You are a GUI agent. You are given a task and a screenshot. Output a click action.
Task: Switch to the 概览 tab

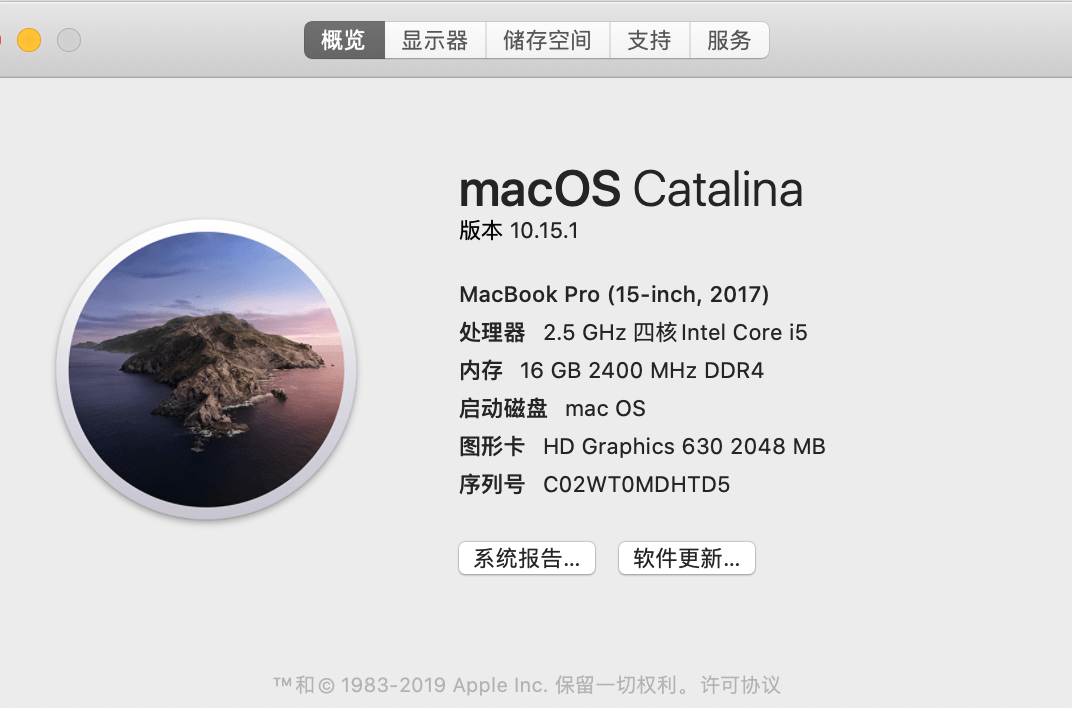345,40
